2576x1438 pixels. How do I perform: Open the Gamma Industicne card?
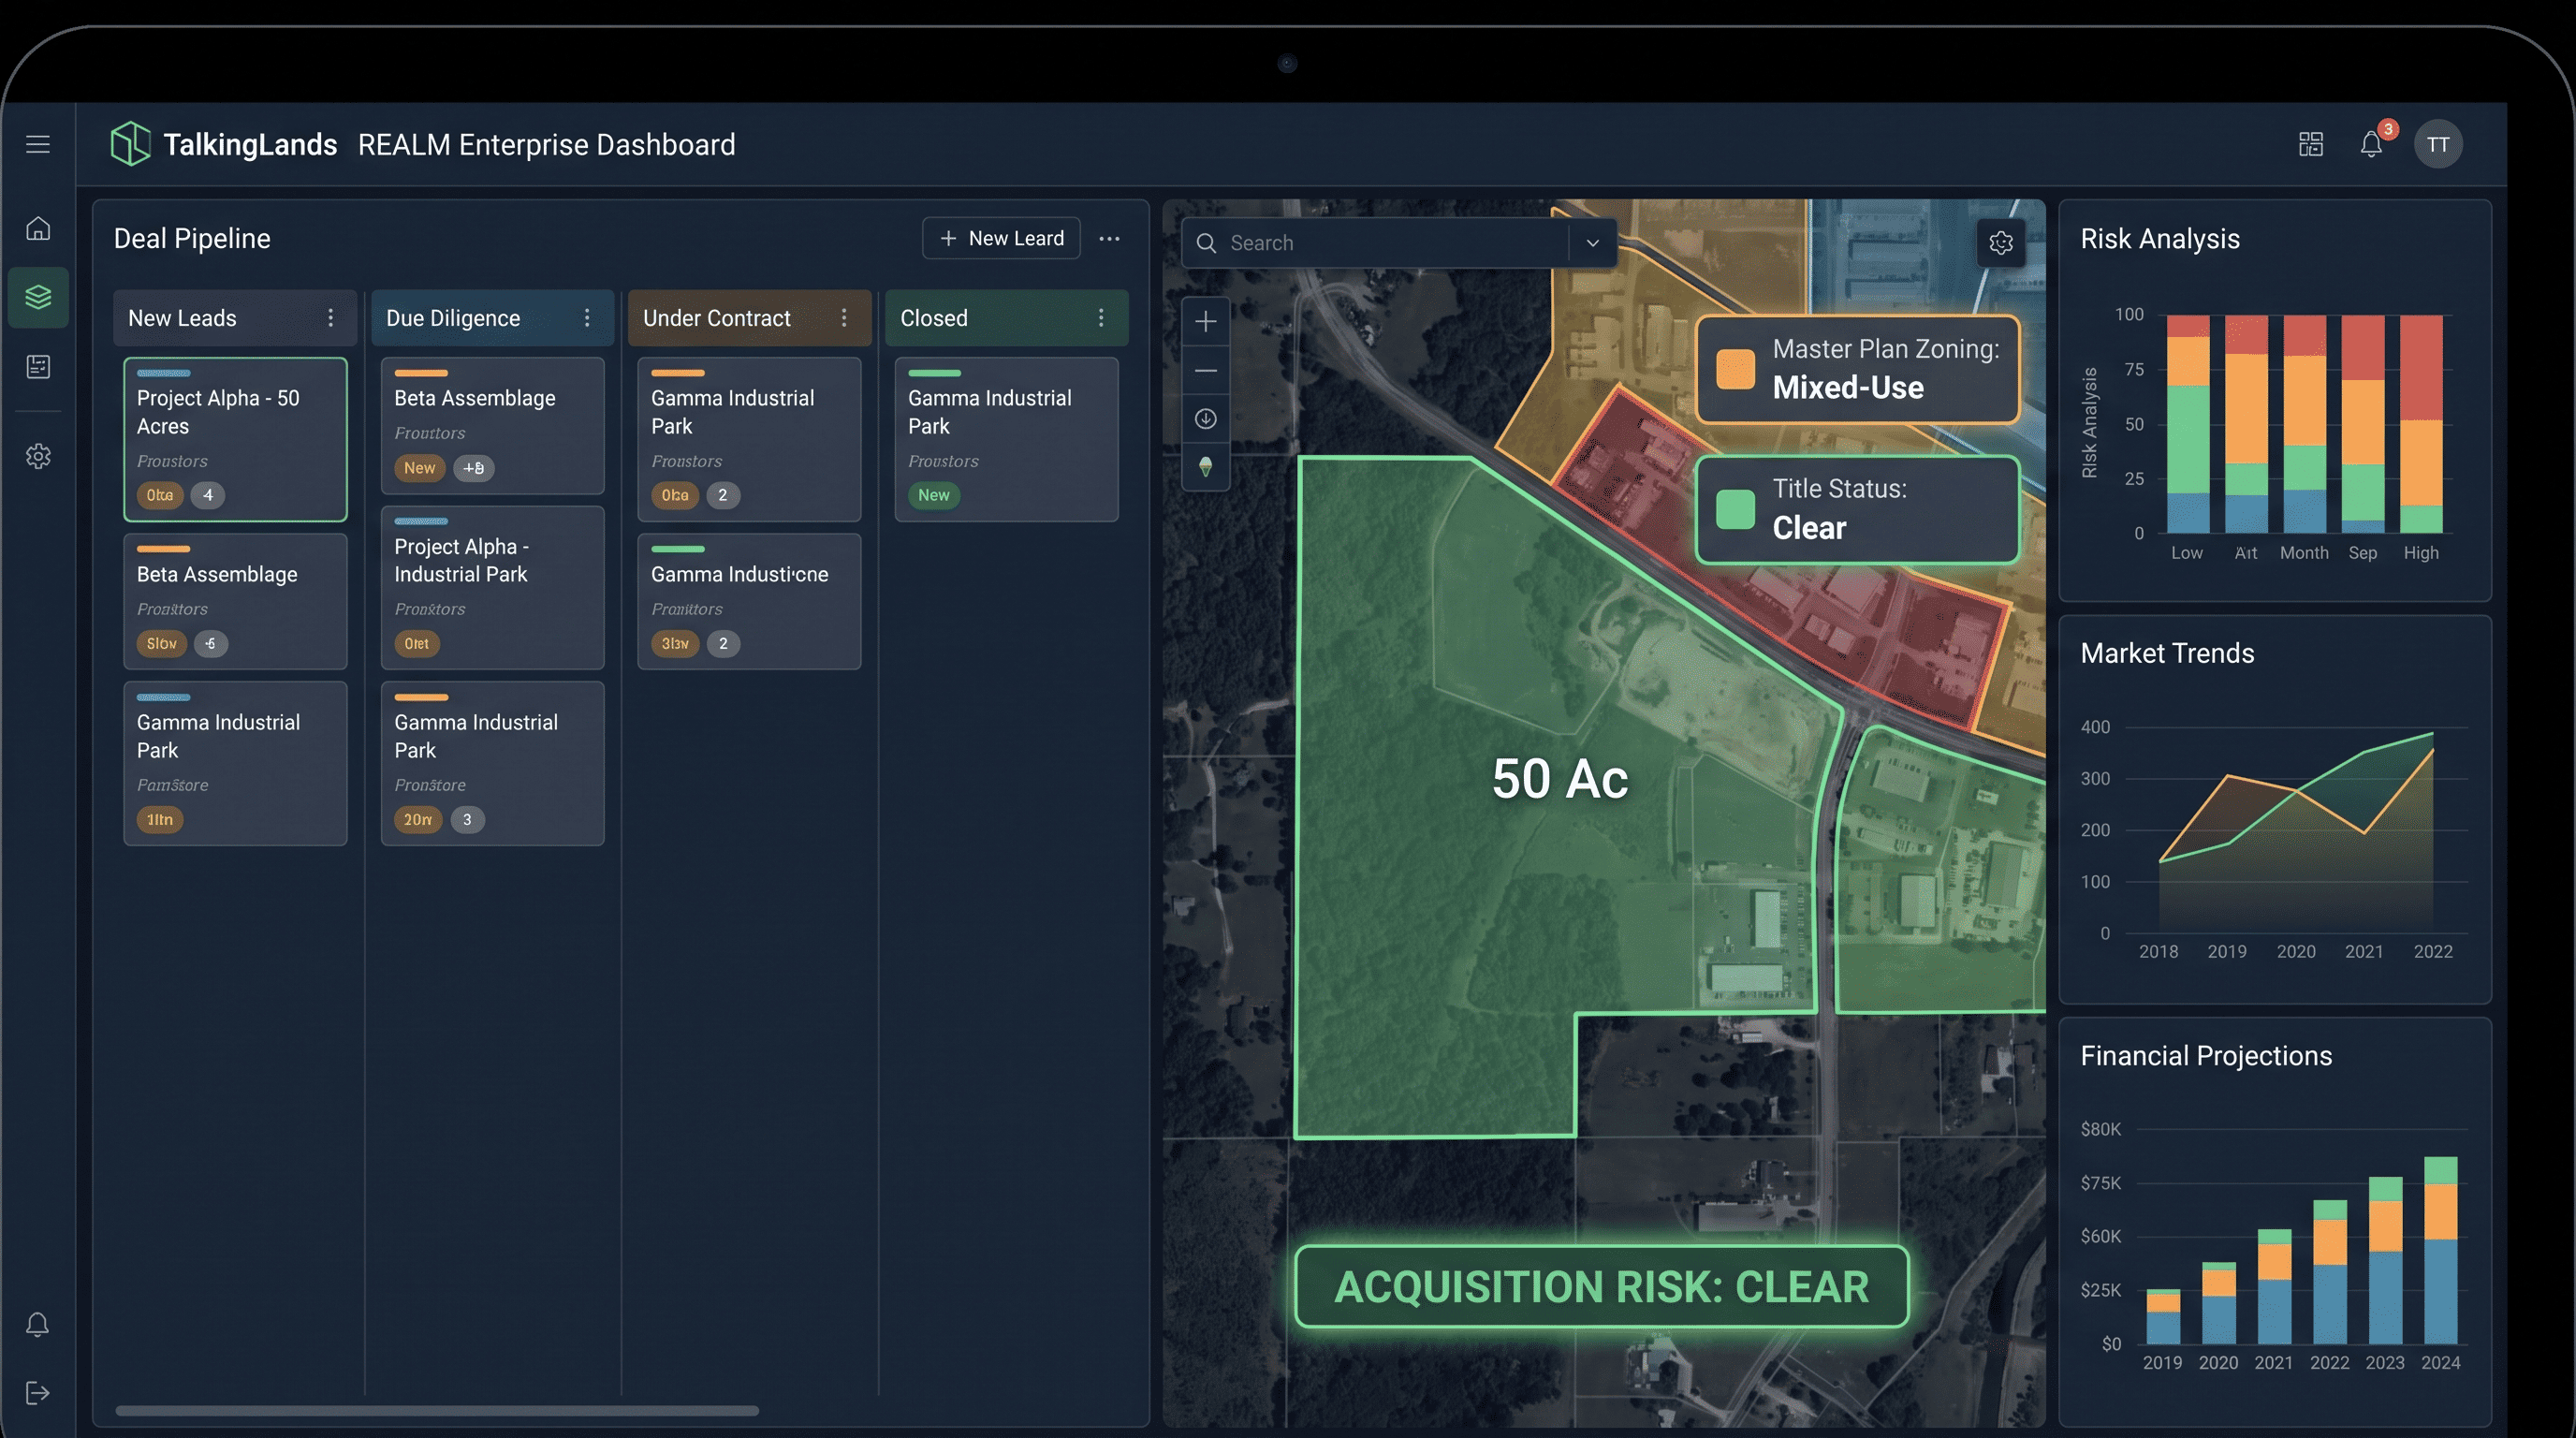tap(749, 601)
